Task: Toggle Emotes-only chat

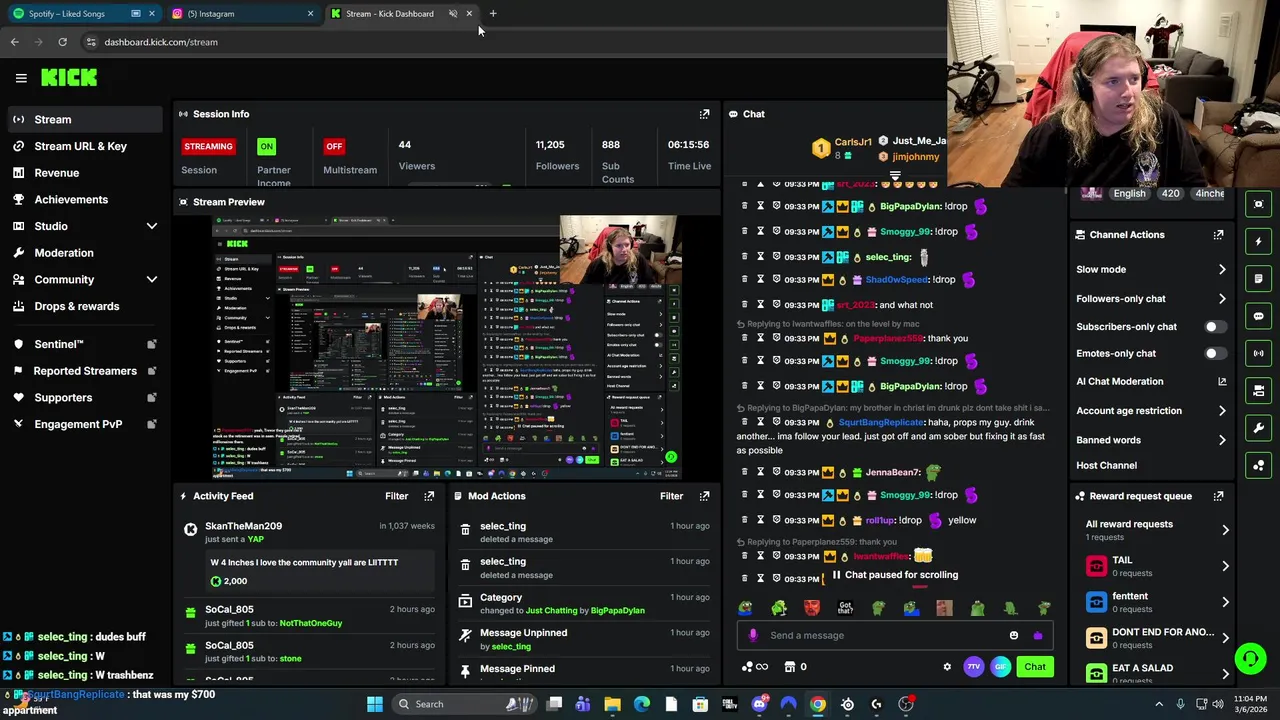Action: [1215, 354]
